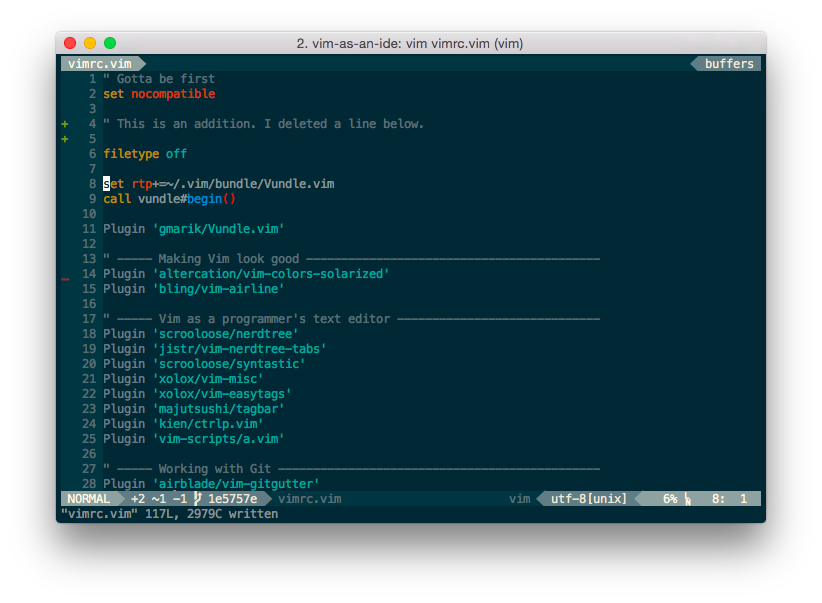This screenshot has height=603, width=822.
Task: Place cursor on the Gotta be first comment
Action: 159,79
